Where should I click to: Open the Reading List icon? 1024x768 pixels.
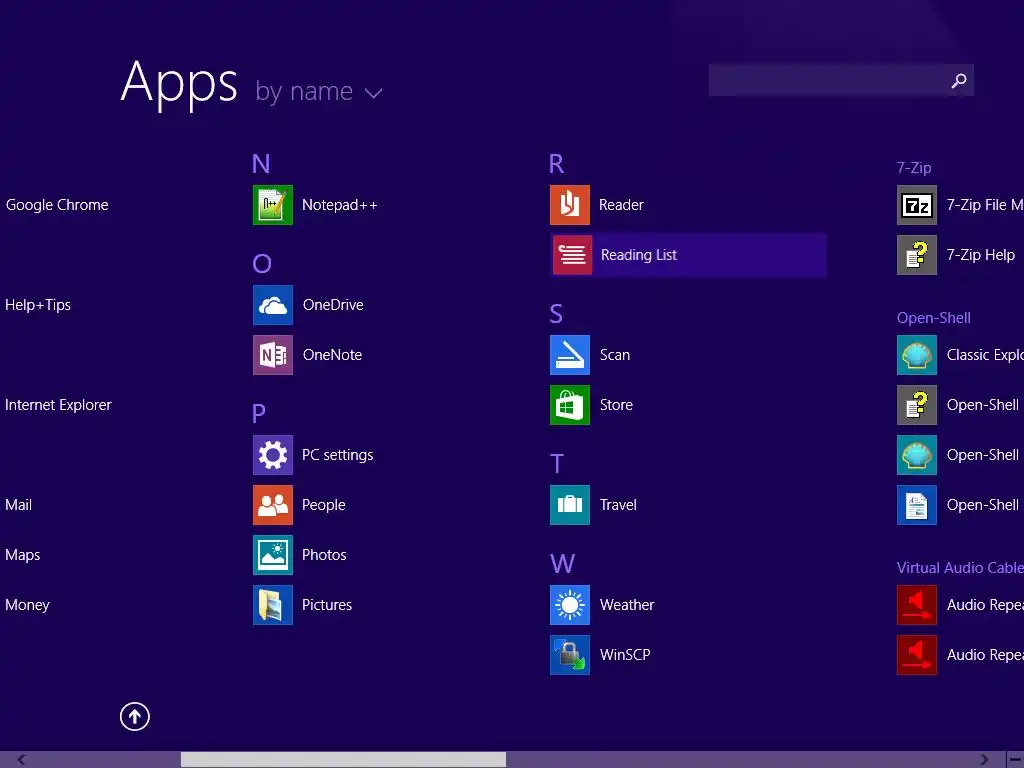click(572, 255)
